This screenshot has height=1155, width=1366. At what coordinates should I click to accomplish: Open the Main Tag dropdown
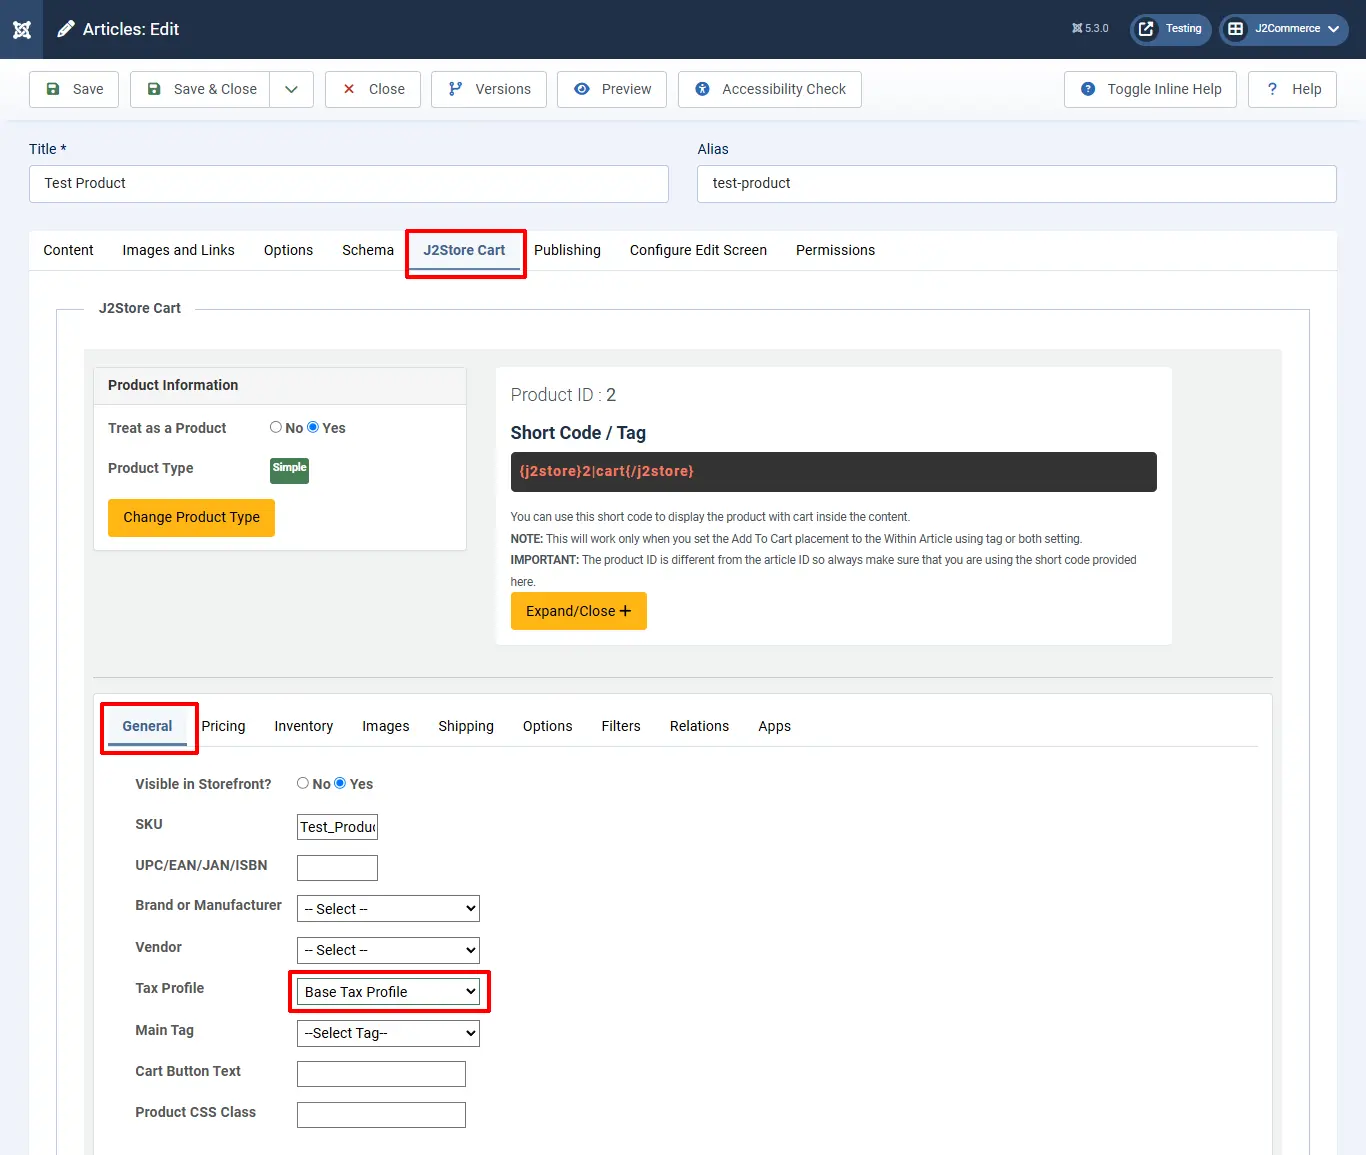[x=388, y=1033]
